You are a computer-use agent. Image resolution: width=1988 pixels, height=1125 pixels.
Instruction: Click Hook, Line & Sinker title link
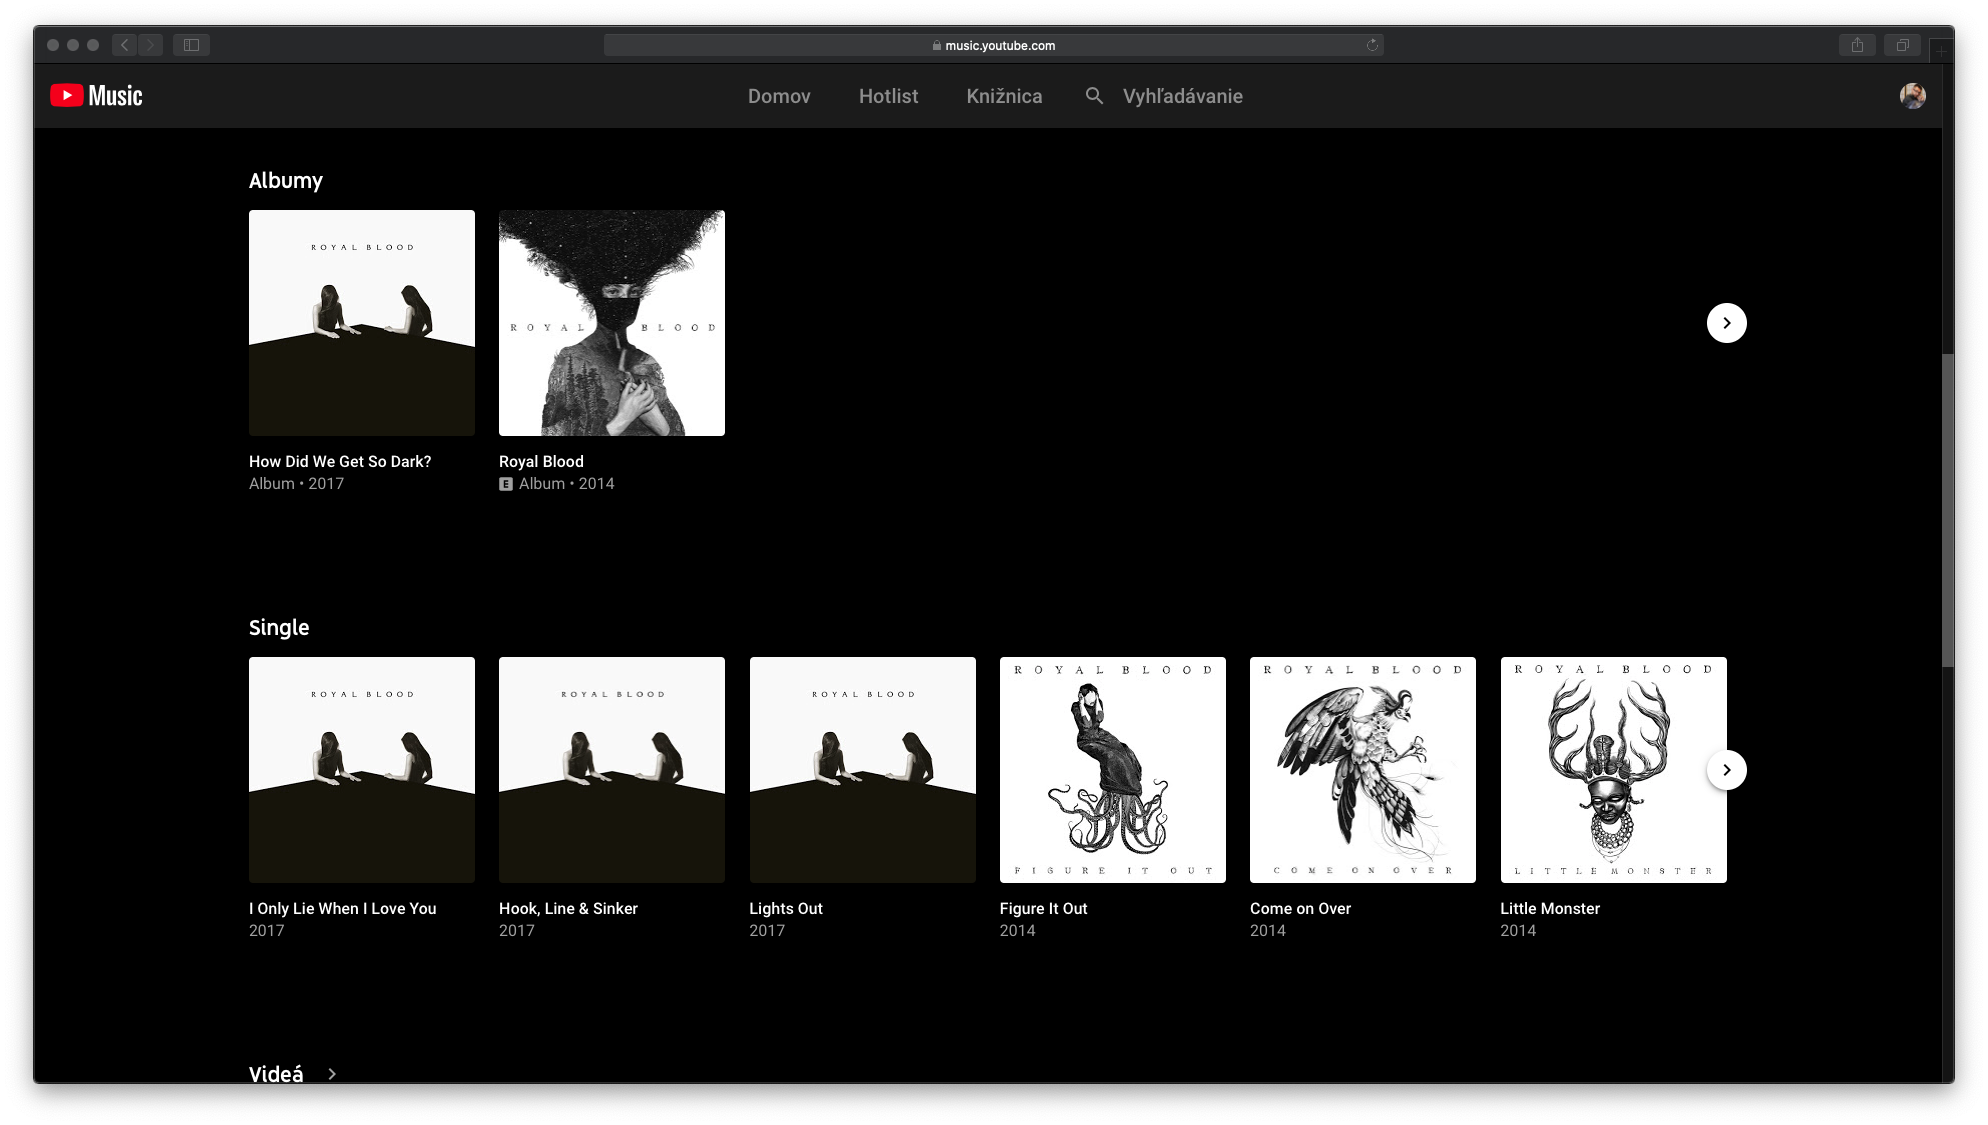(568, 908)
